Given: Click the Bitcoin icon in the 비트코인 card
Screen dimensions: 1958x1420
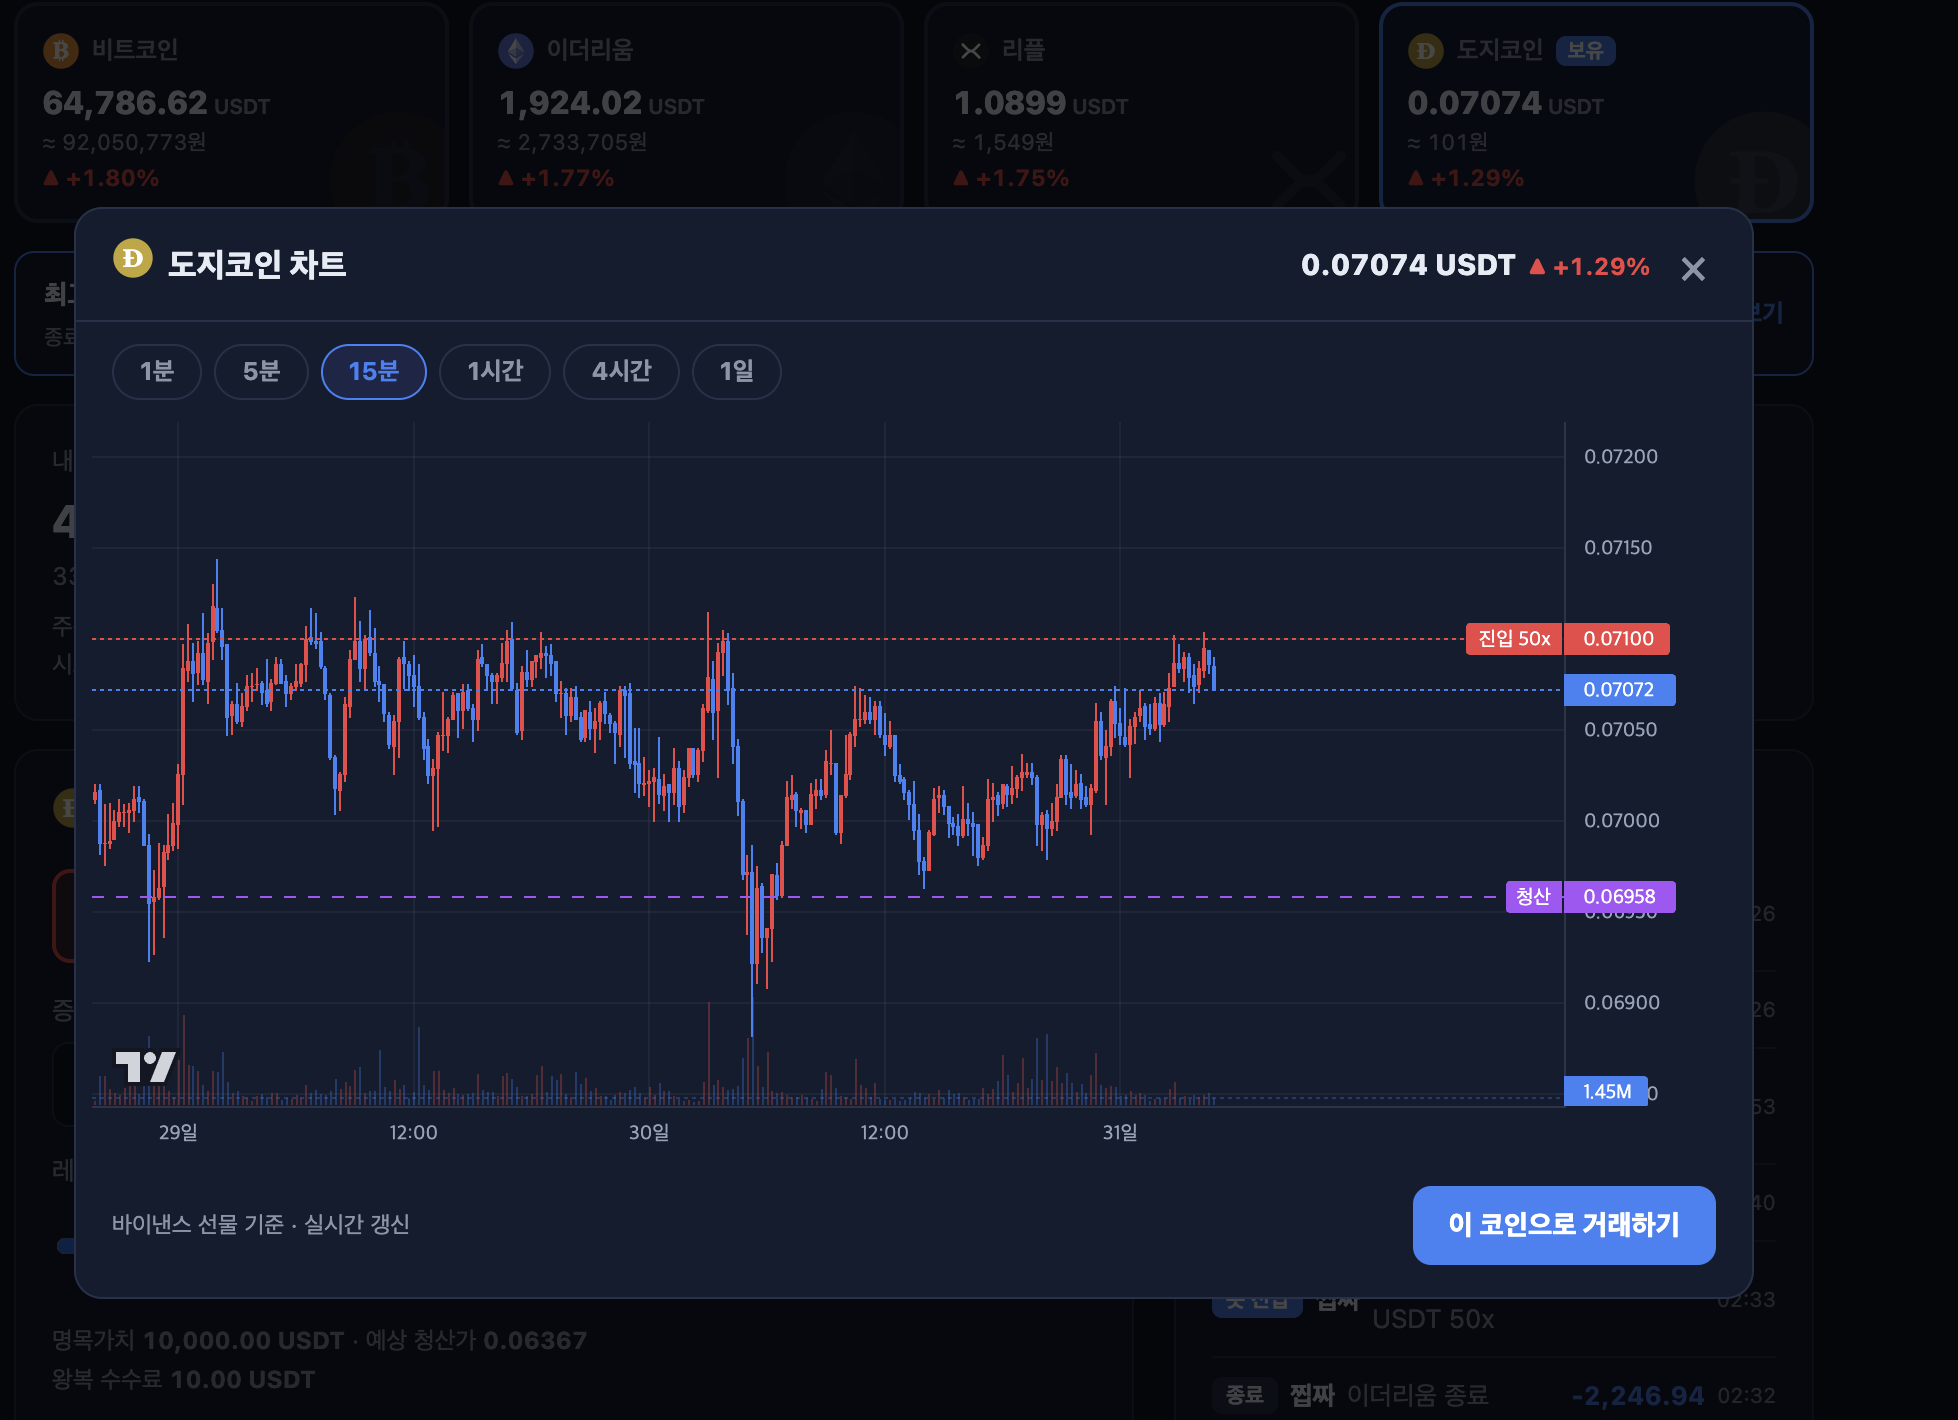Looking at the screenshot, I should [x=61, y=50].
